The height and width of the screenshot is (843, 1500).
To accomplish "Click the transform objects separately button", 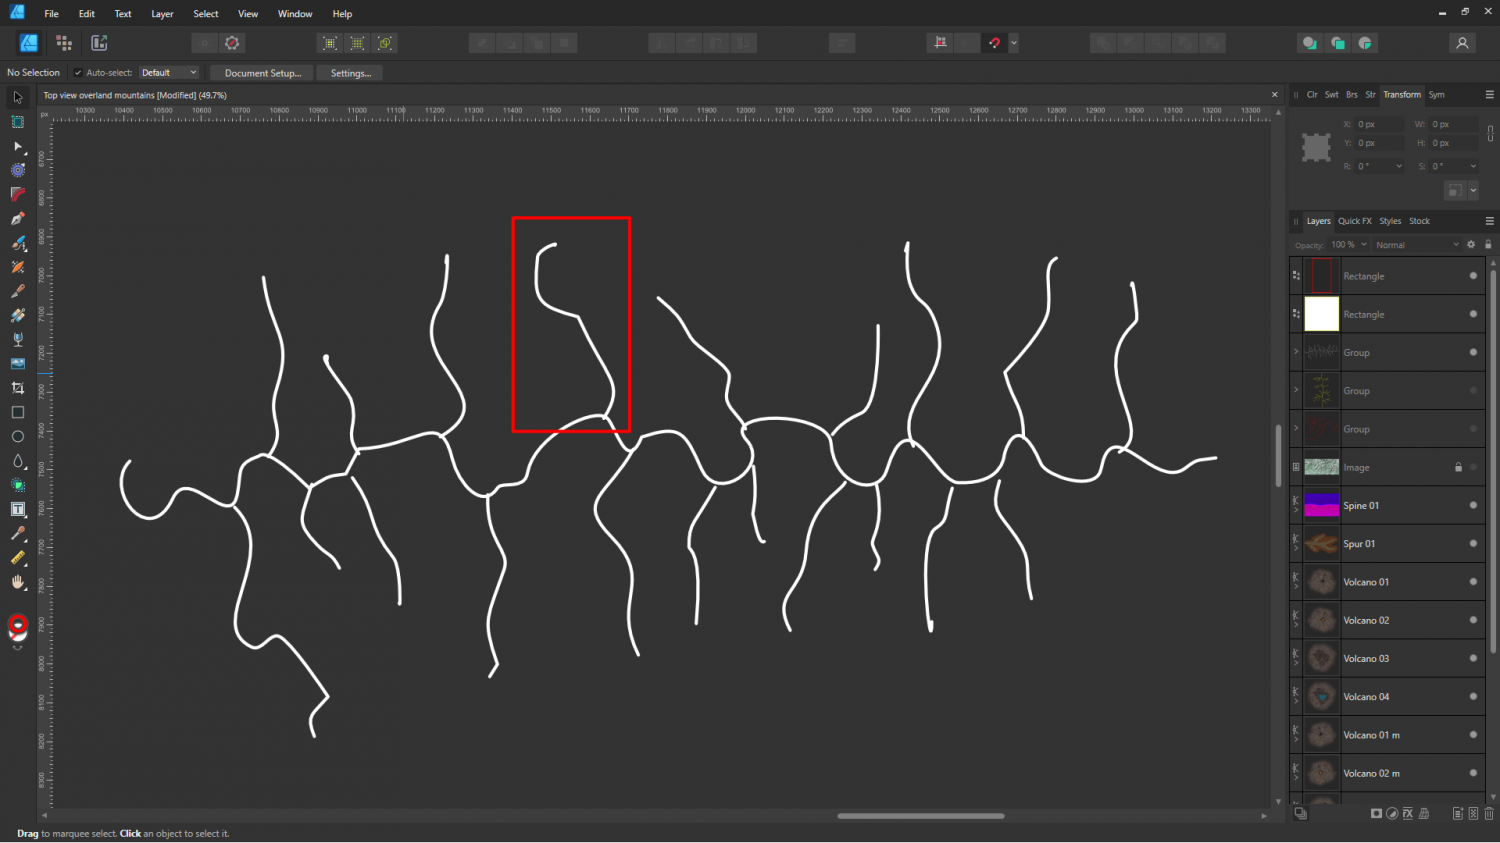I will [1455, 190].
